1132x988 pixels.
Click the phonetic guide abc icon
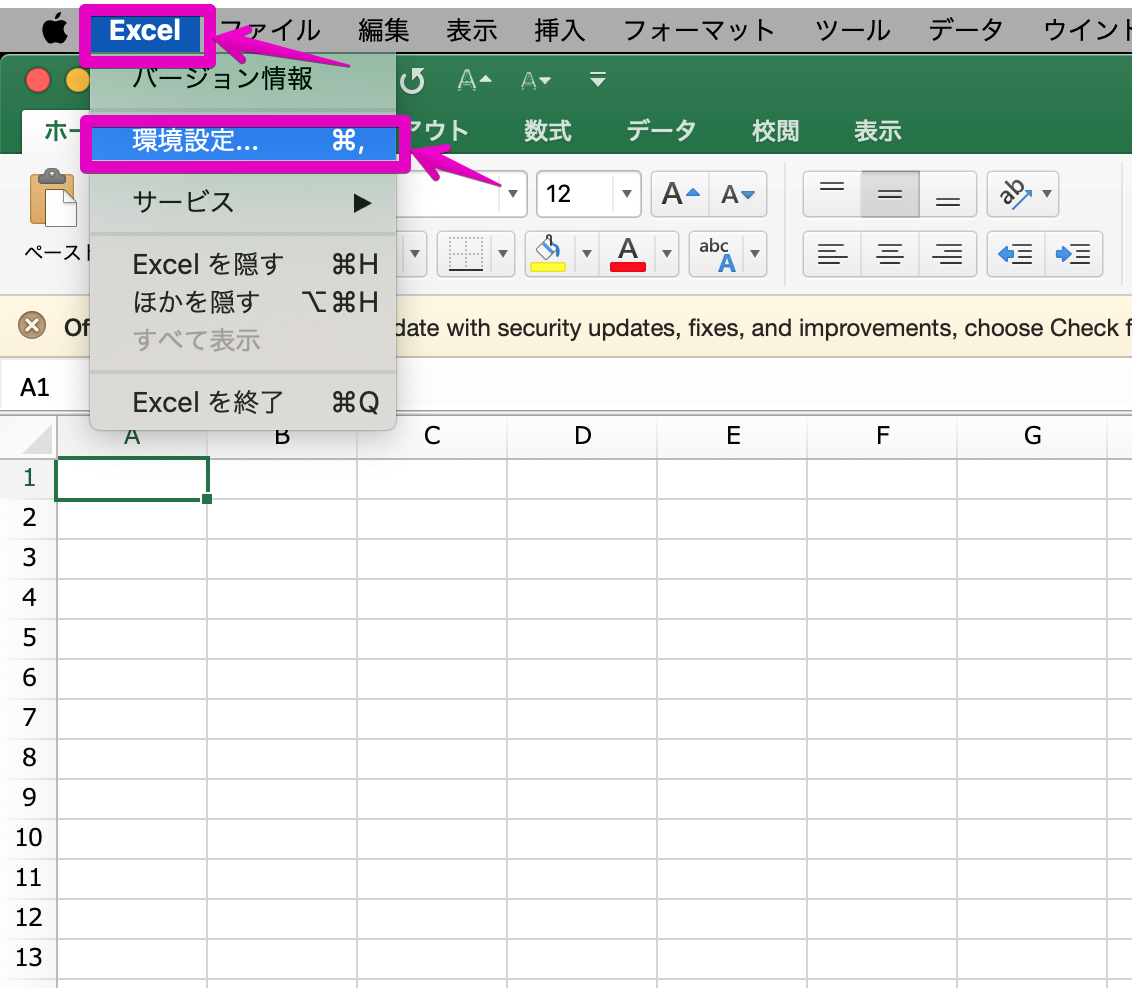point(718,253)
